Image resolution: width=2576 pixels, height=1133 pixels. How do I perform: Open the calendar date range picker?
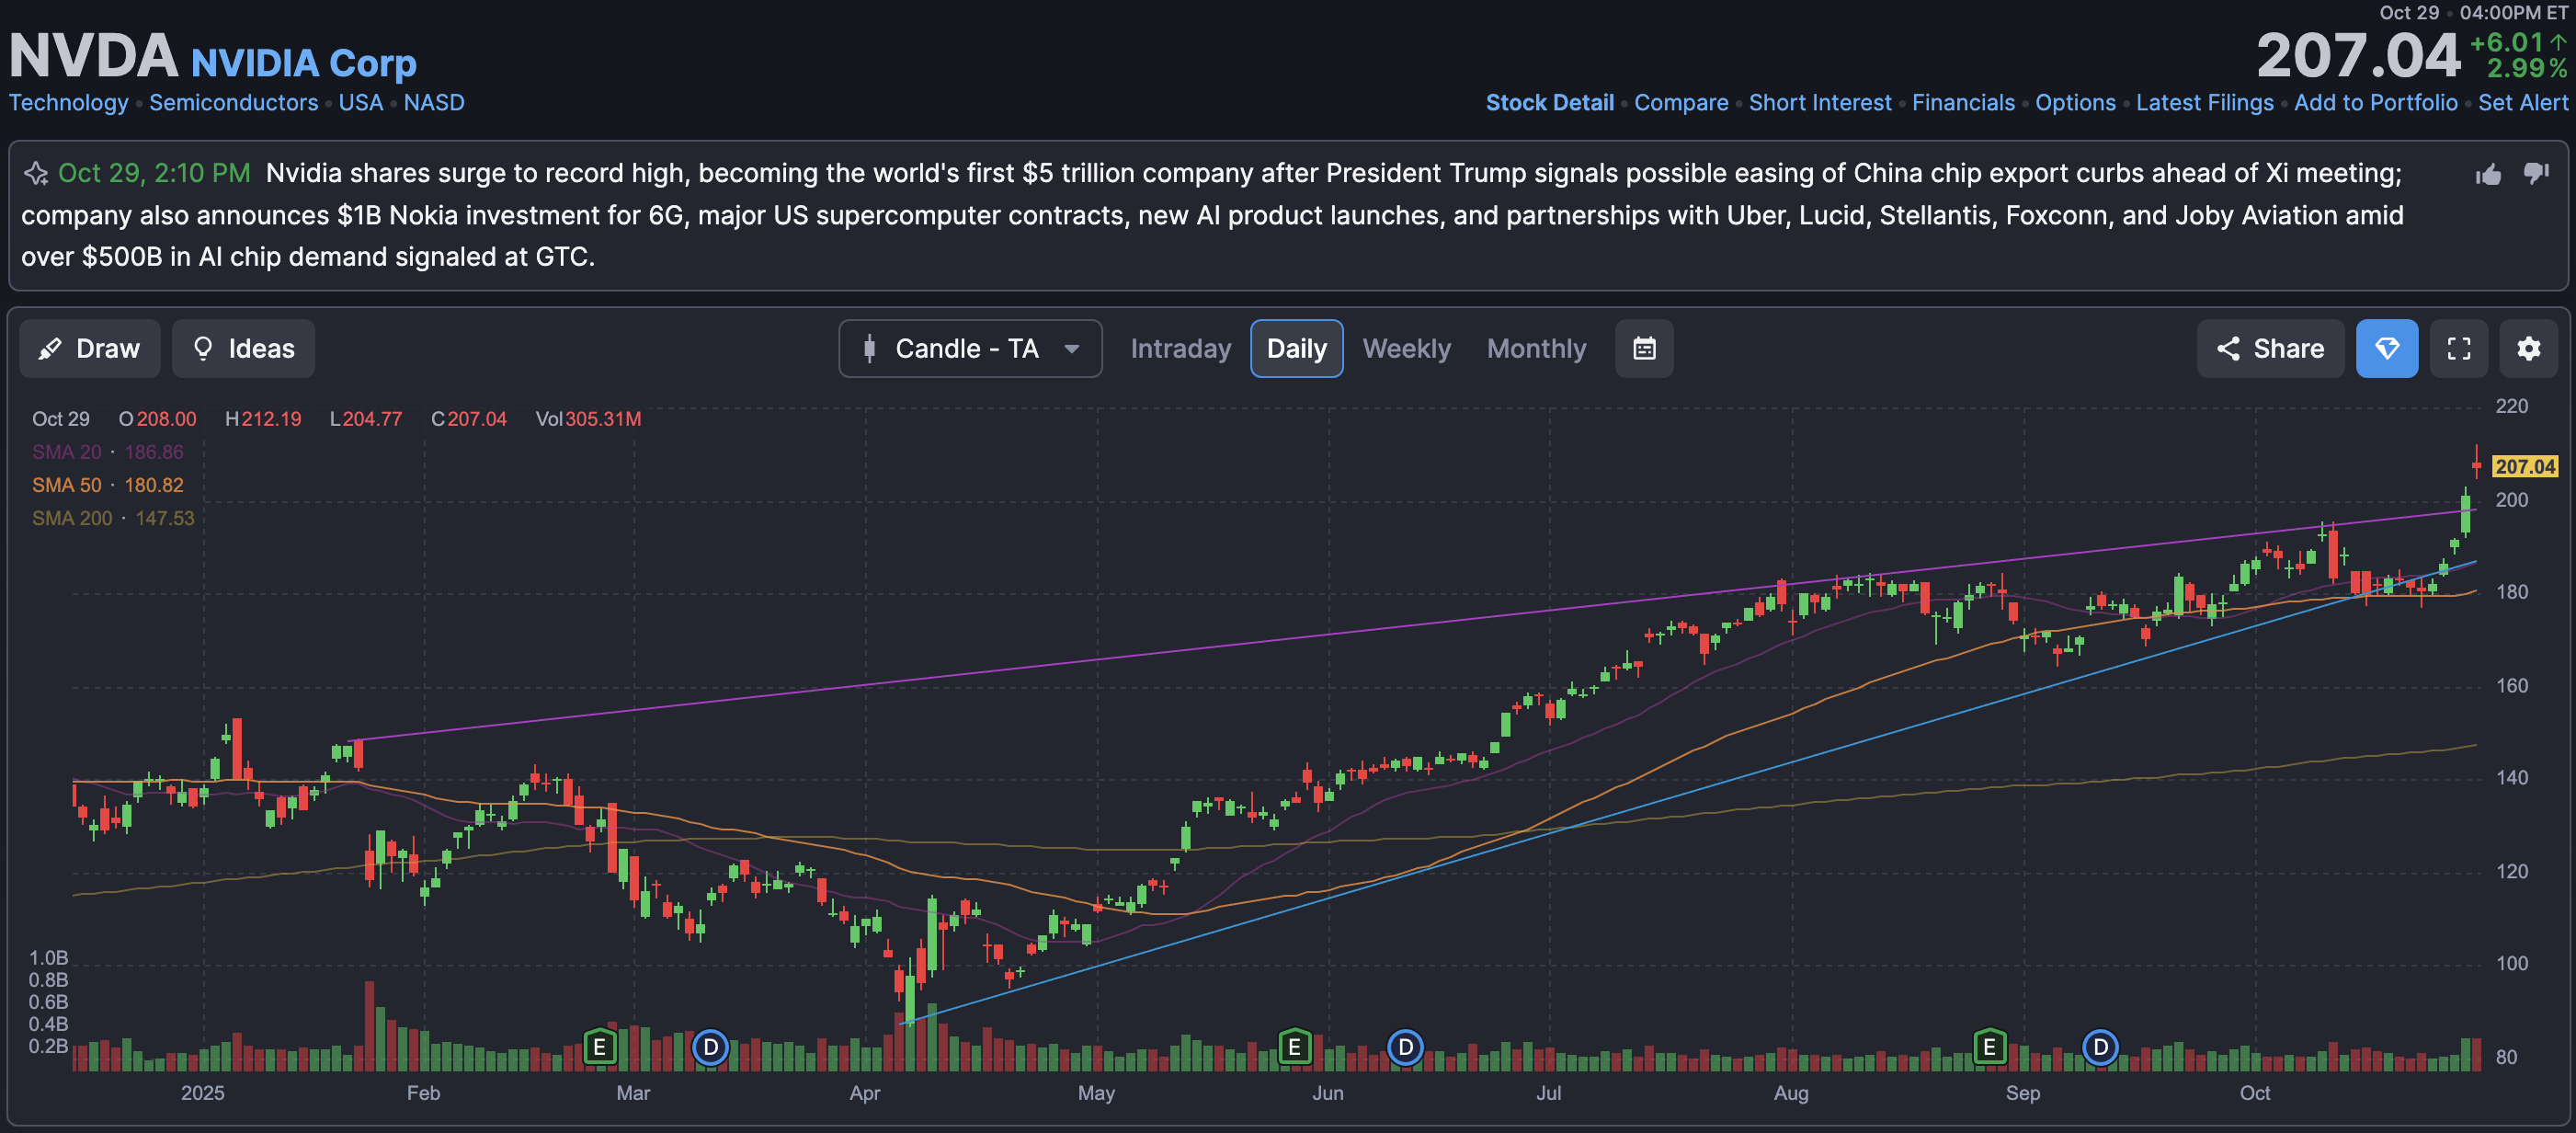click(x=1643, y=348)
